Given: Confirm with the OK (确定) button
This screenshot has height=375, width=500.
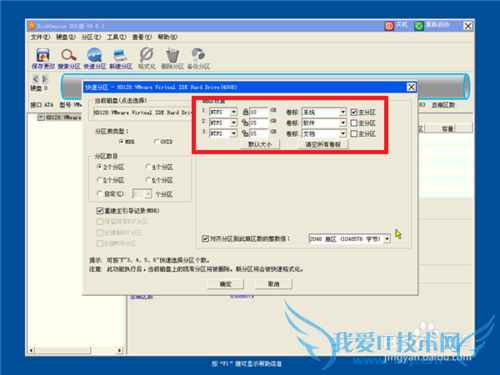Looking at the screenshot, I should pos(225,284).
